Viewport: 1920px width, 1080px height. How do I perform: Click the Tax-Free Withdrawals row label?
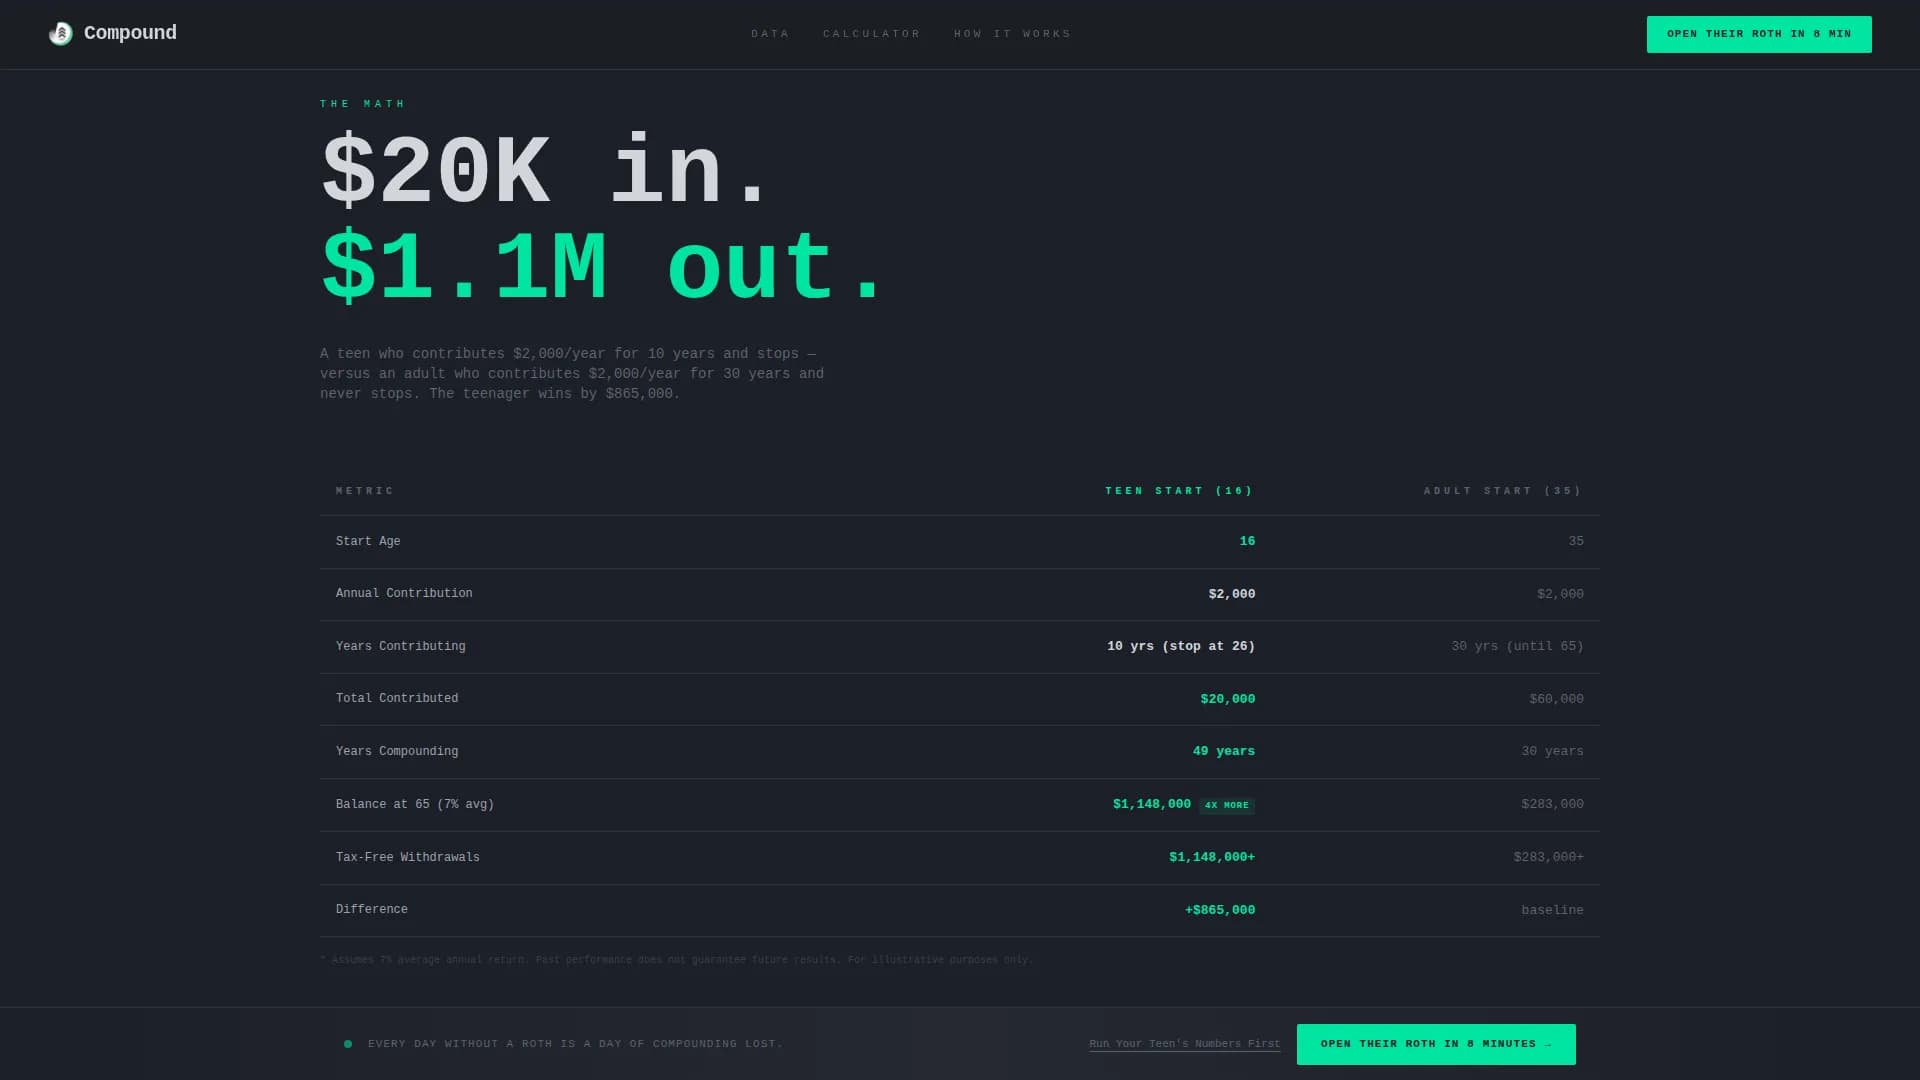[x=408, y=857]
